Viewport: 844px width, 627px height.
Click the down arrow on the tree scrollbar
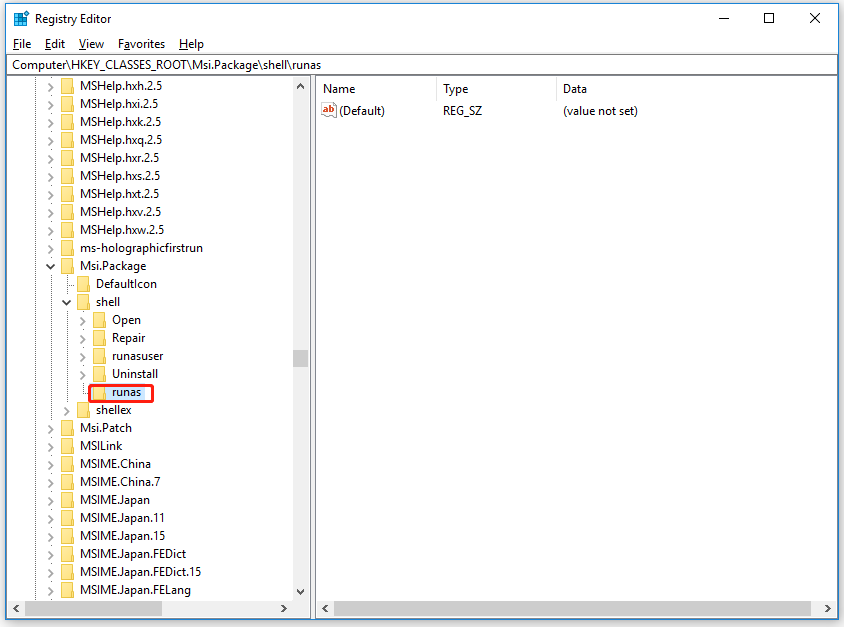(300, 590)
